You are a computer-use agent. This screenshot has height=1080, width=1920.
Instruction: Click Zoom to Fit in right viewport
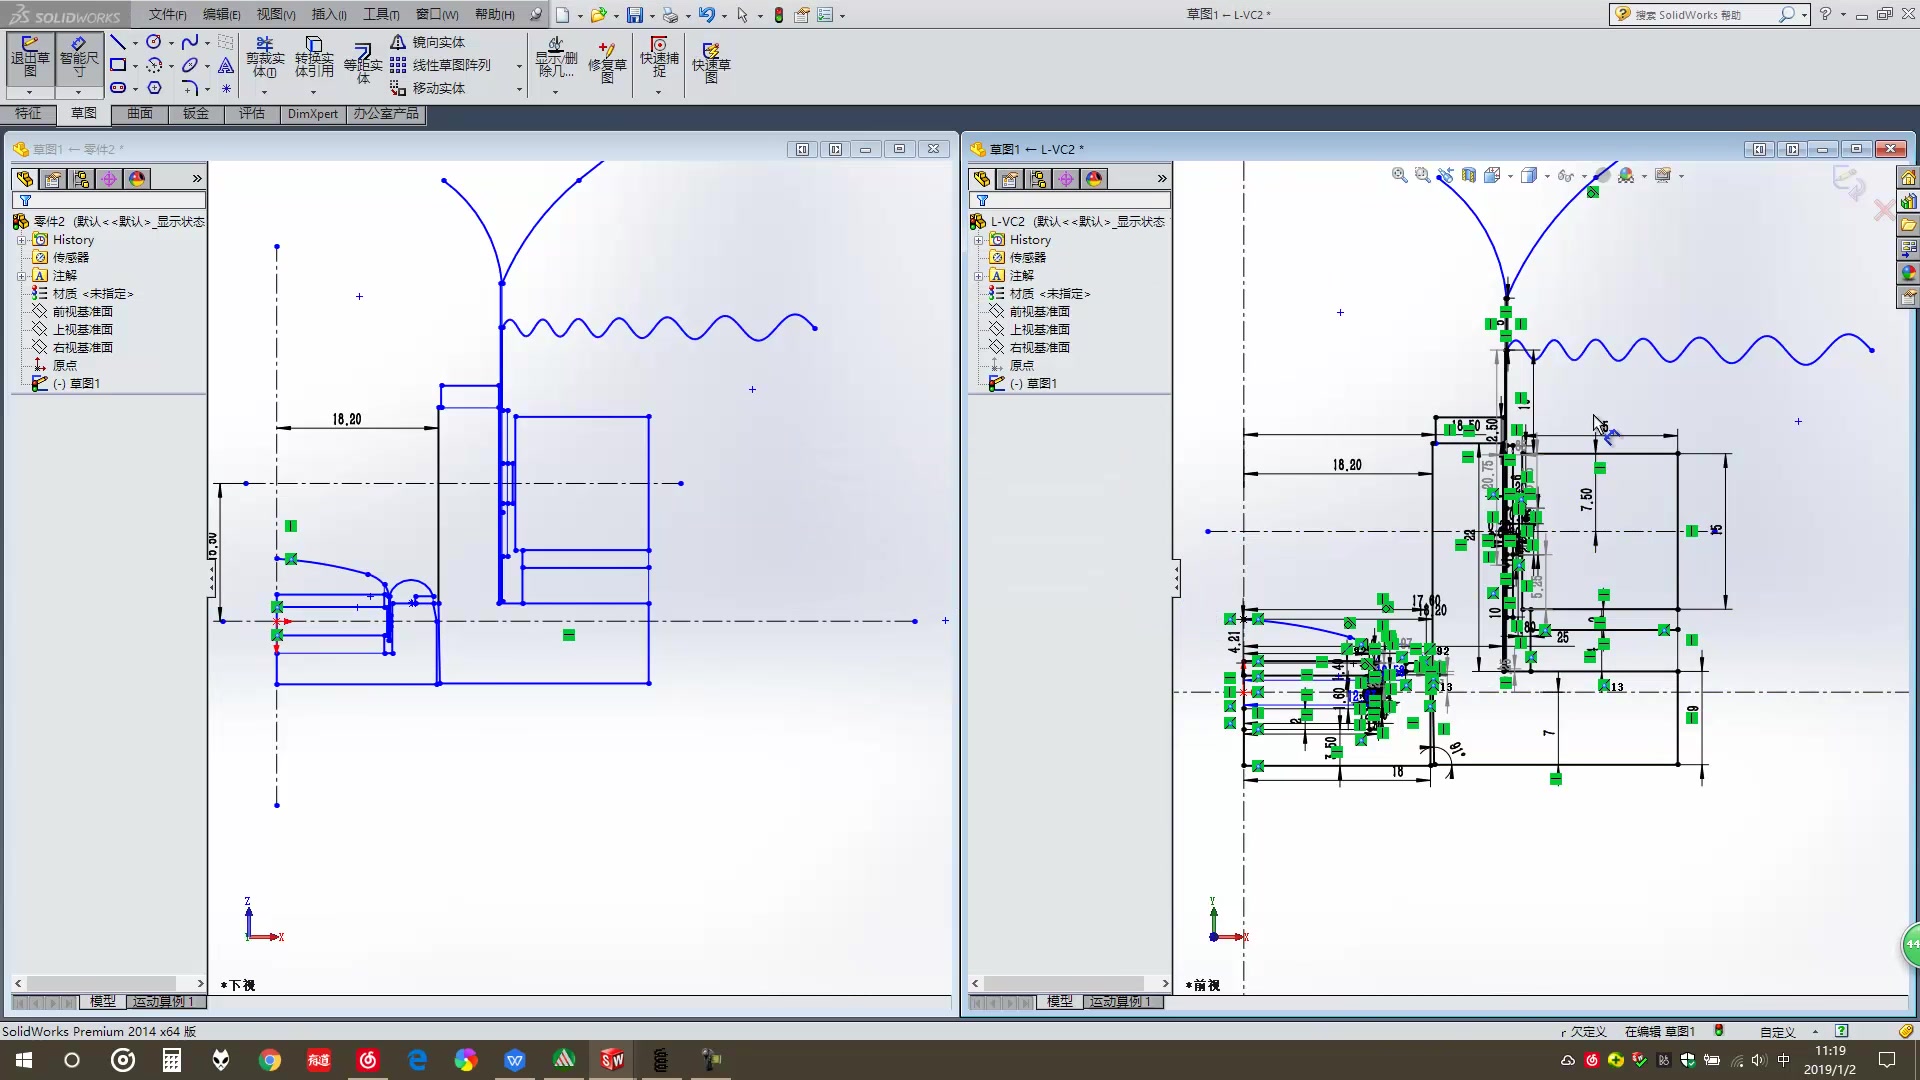[x=1399, y=175]
